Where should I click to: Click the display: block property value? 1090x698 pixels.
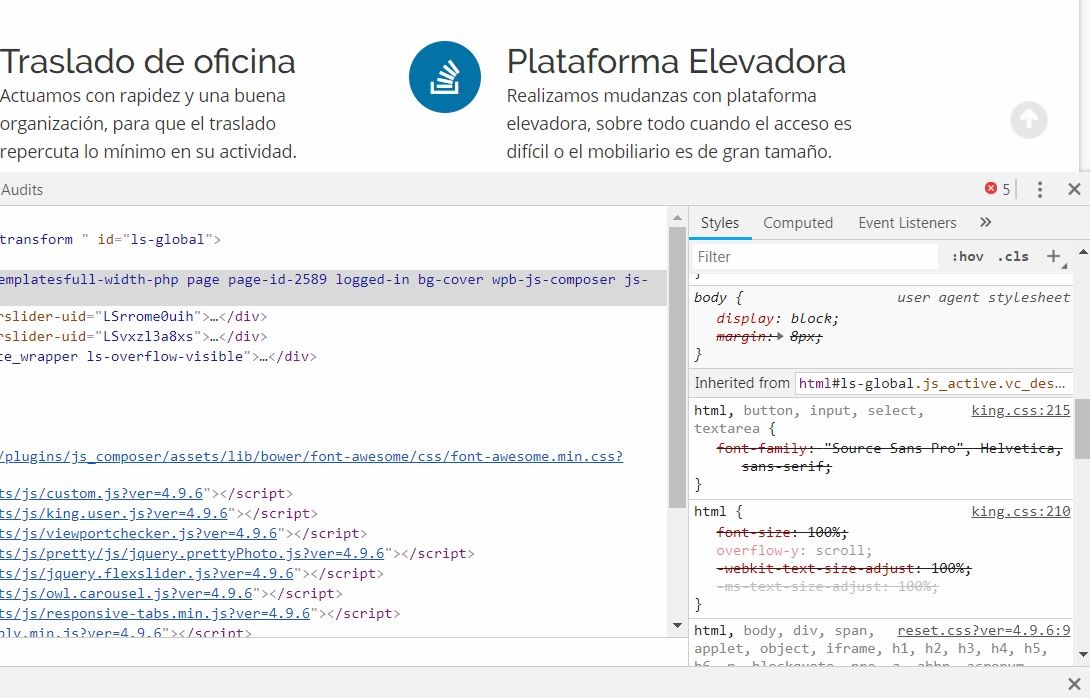[814, 318]
